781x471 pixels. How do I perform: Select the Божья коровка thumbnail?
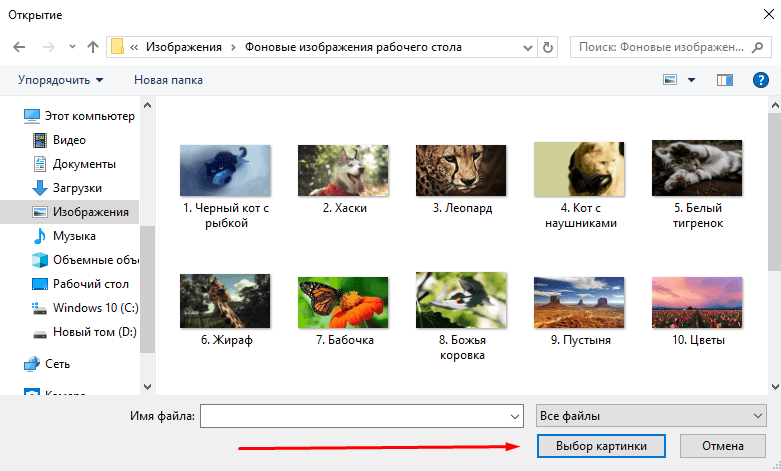click(461, 300)
